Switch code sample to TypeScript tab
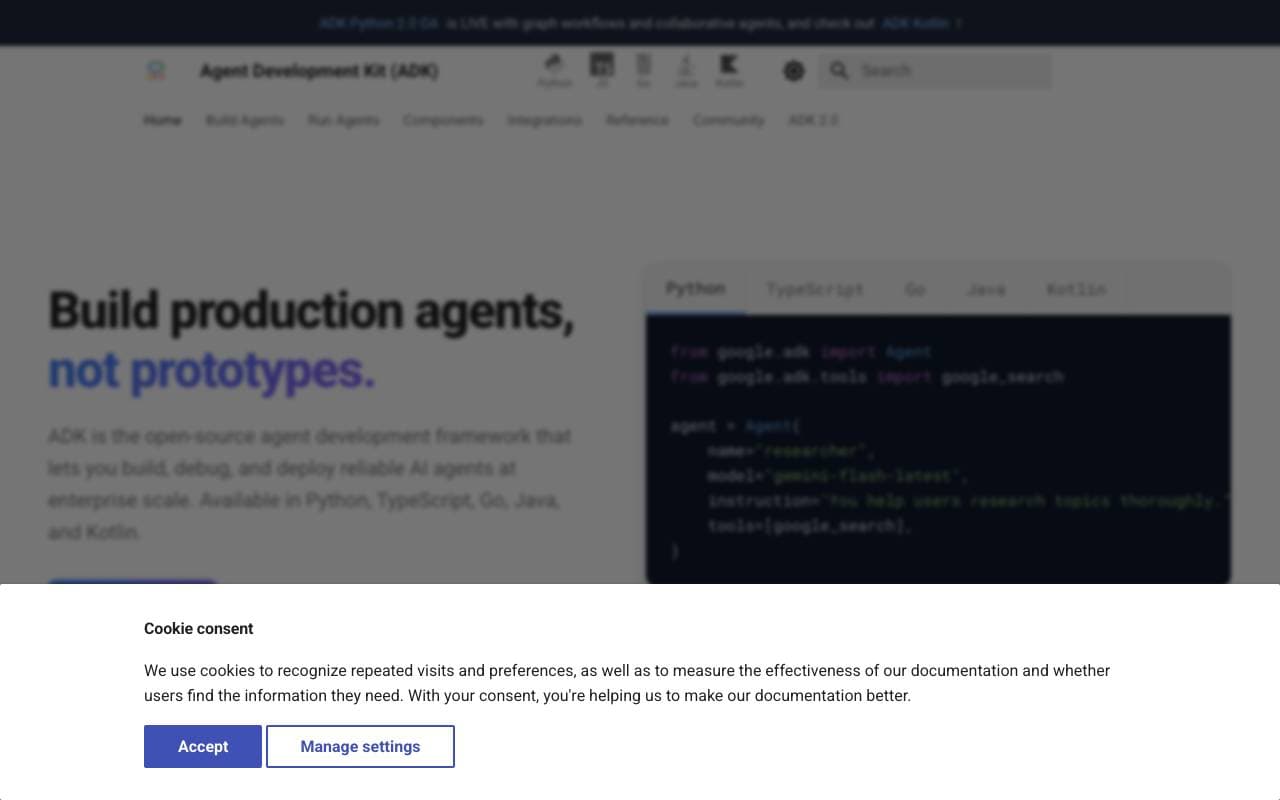 point(814,289)
